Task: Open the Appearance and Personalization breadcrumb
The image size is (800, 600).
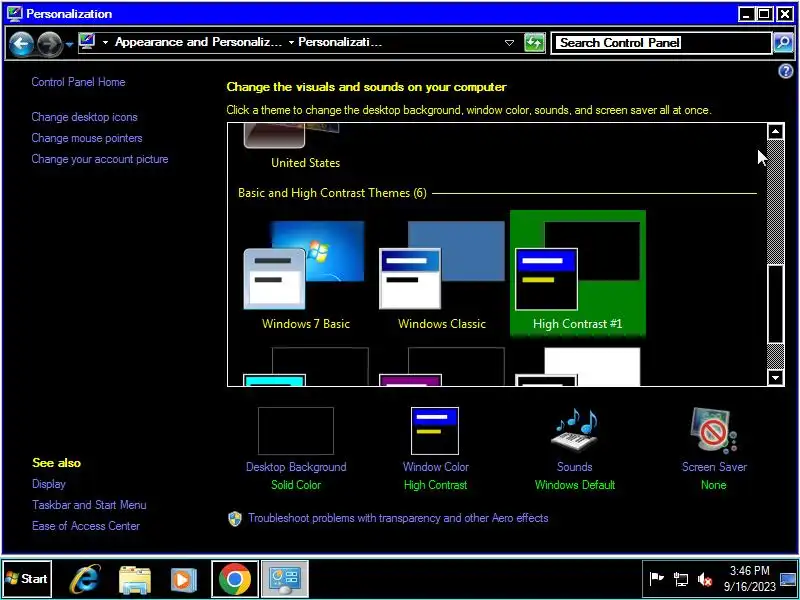Action: [x=198, y=42]
